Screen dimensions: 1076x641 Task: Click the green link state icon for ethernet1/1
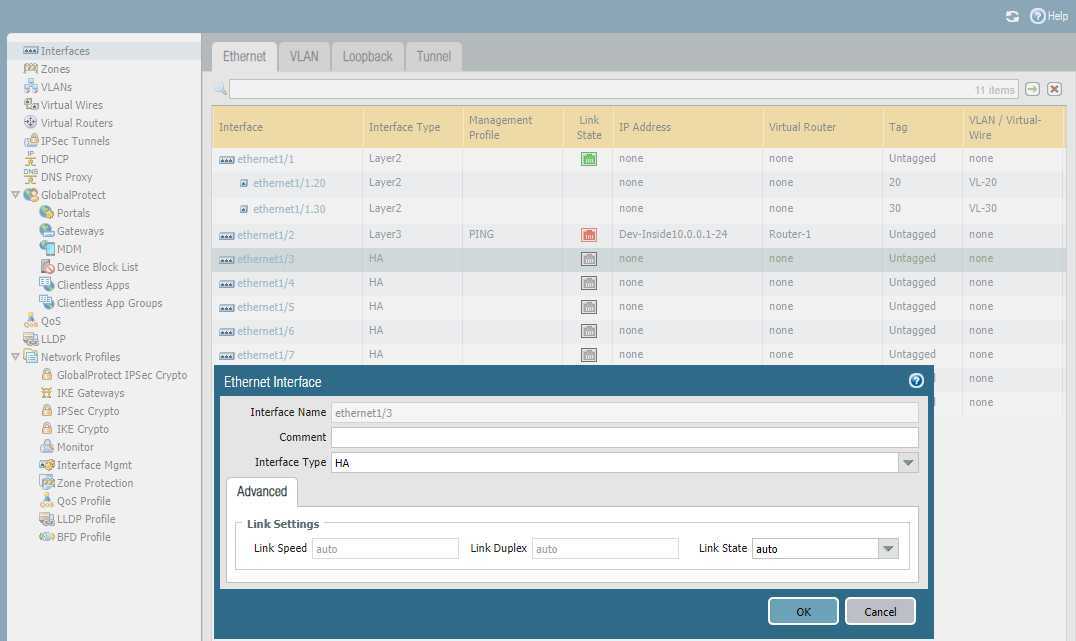[x=589, y=159]
